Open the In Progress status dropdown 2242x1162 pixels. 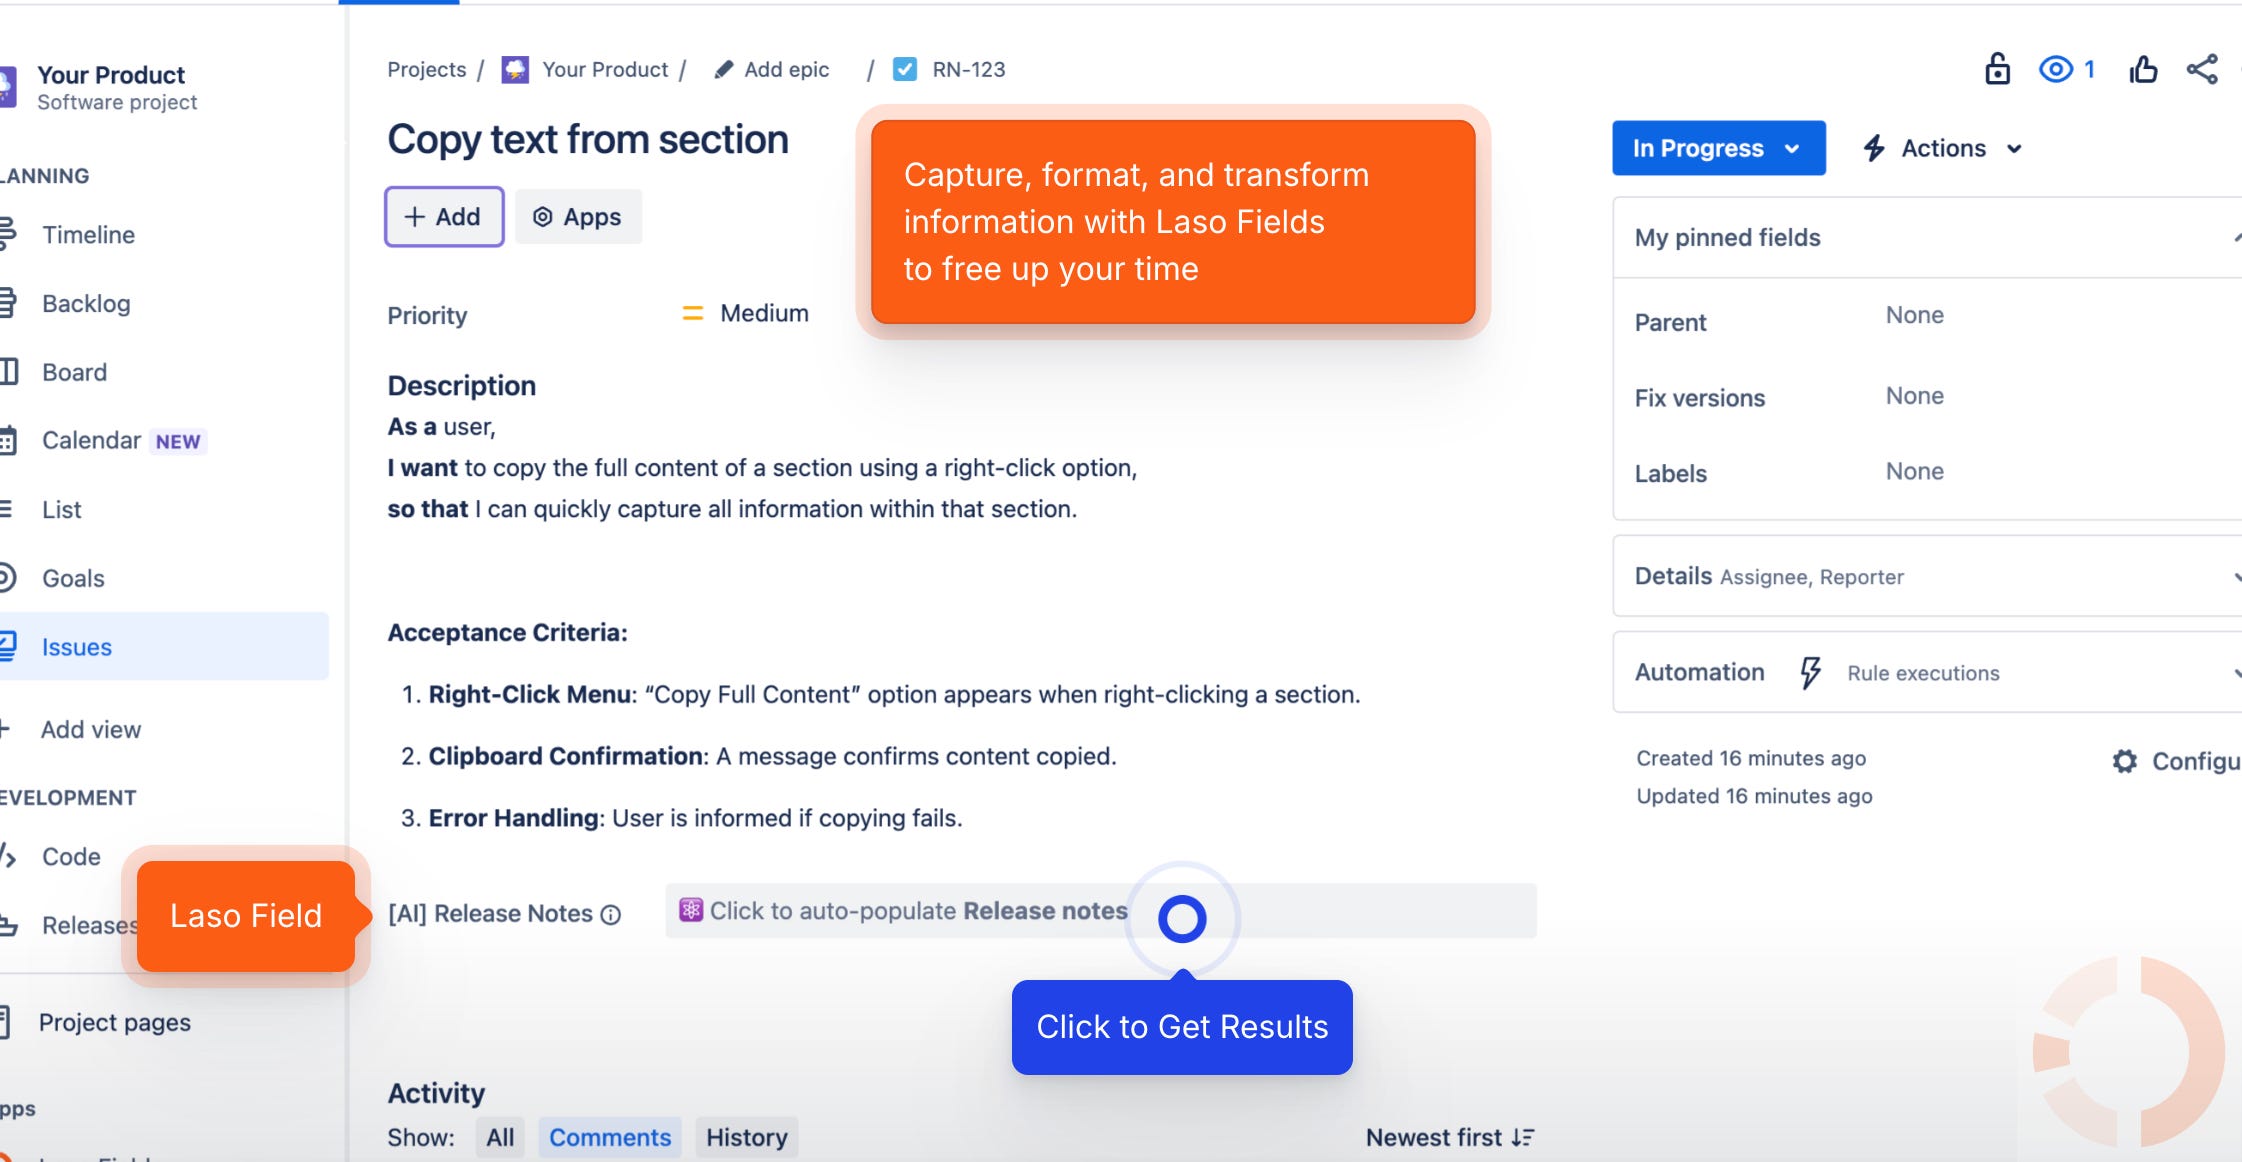(1718, 148)
